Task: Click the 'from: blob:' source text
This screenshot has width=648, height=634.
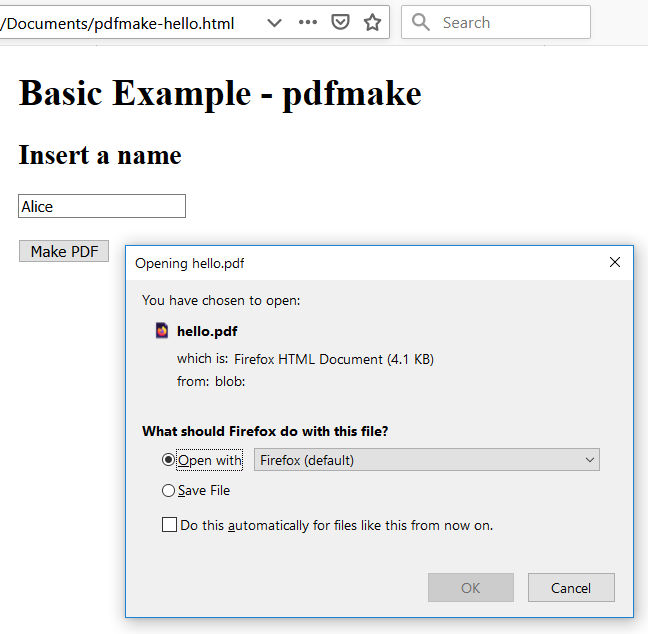Action: 211,381
